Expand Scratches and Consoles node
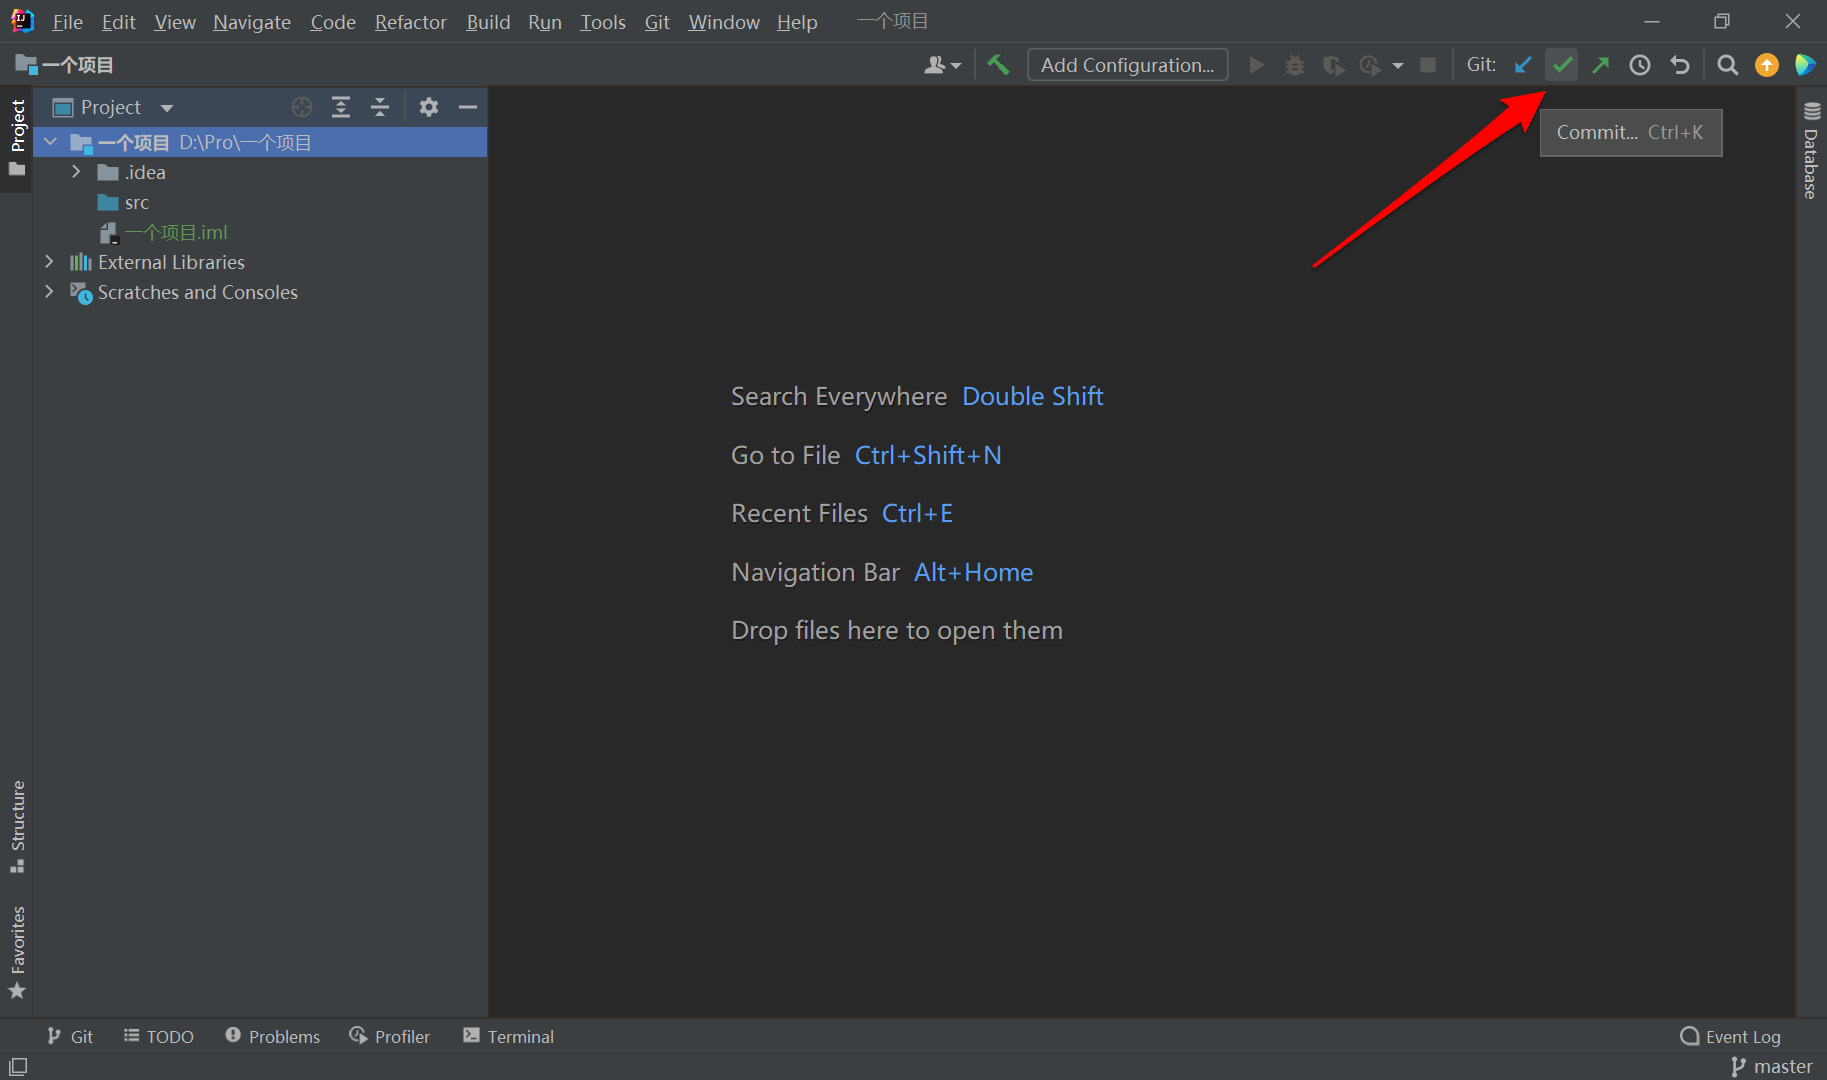Screen dimensions: 1827x1080 [49, 292]
